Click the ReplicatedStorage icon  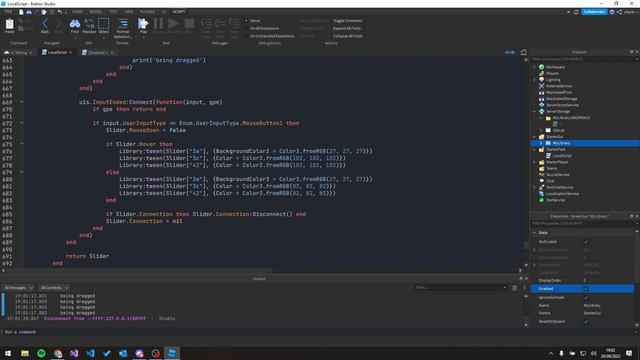[x=542, y=99]
